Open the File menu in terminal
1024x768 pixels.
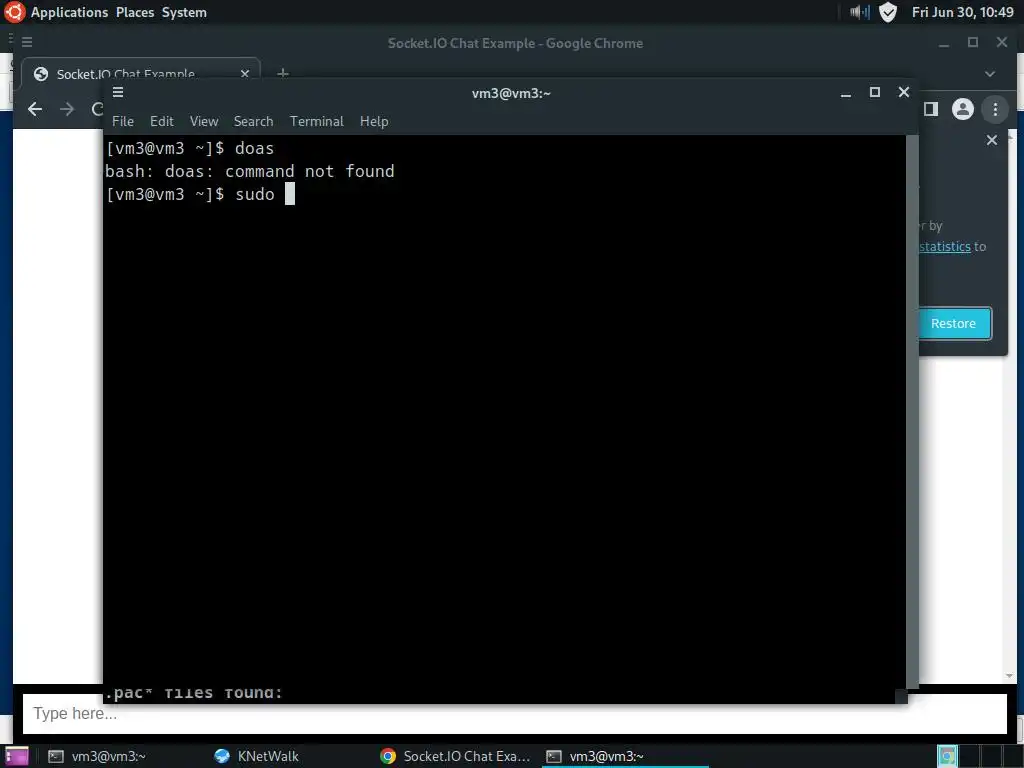tap(123, 121)
